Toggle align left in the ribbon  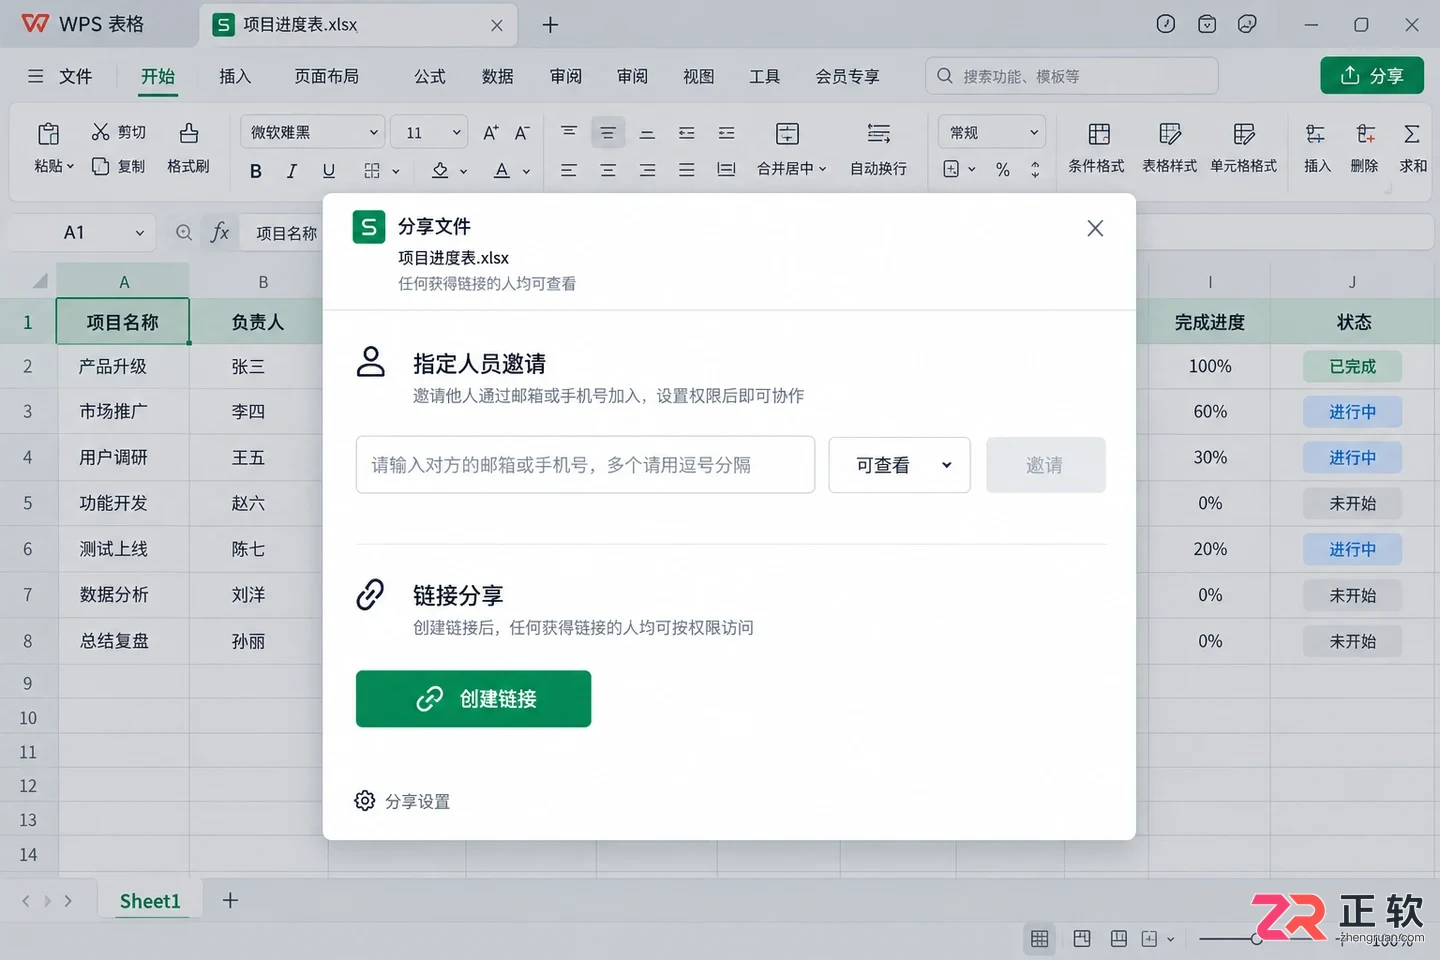[x=568, y=170]
